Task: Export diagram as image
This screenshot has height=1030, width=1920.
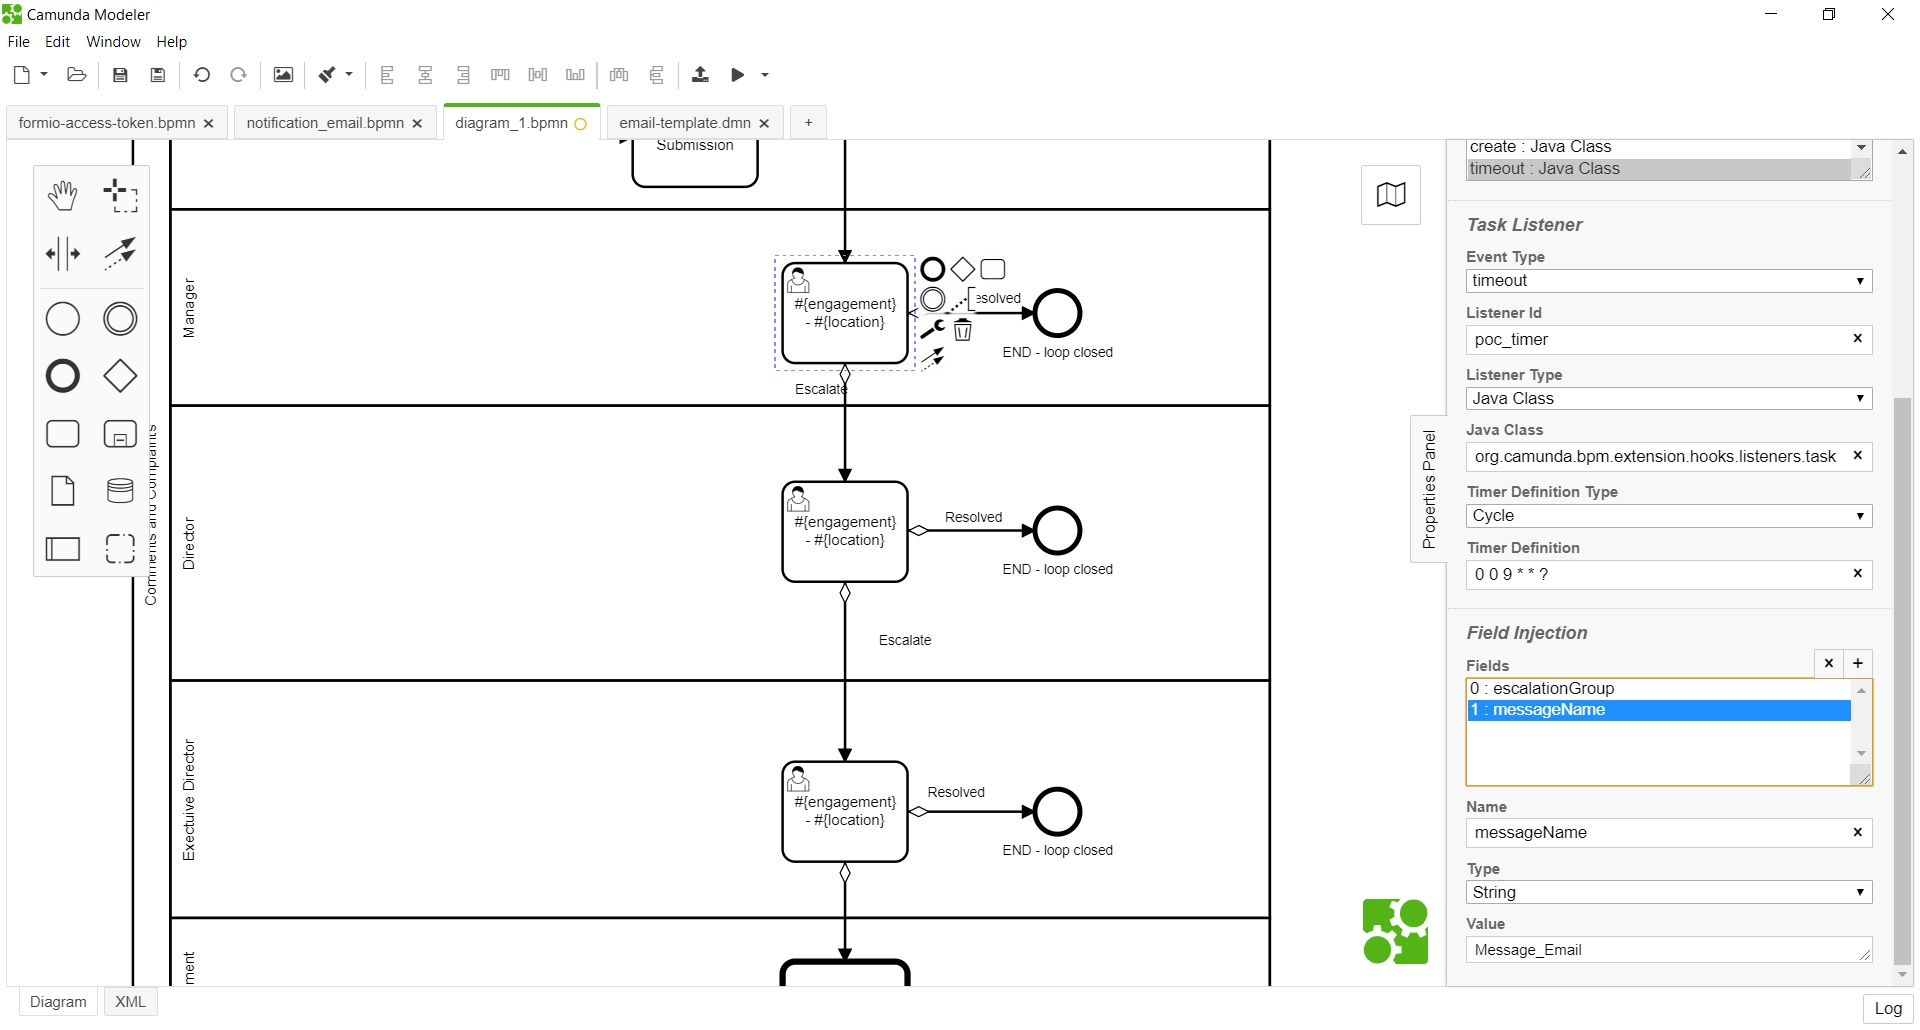Action: pos(283,75)
